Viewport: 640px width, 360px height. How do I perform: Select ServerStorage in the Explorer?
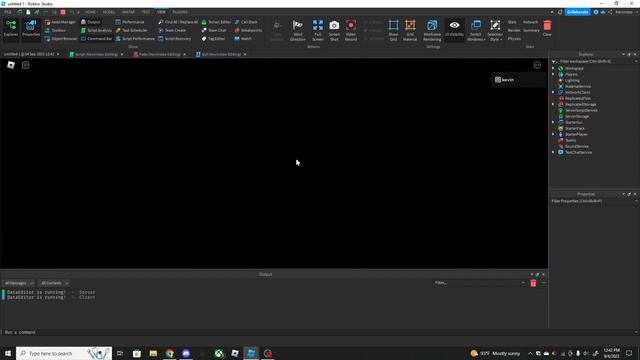577,116
